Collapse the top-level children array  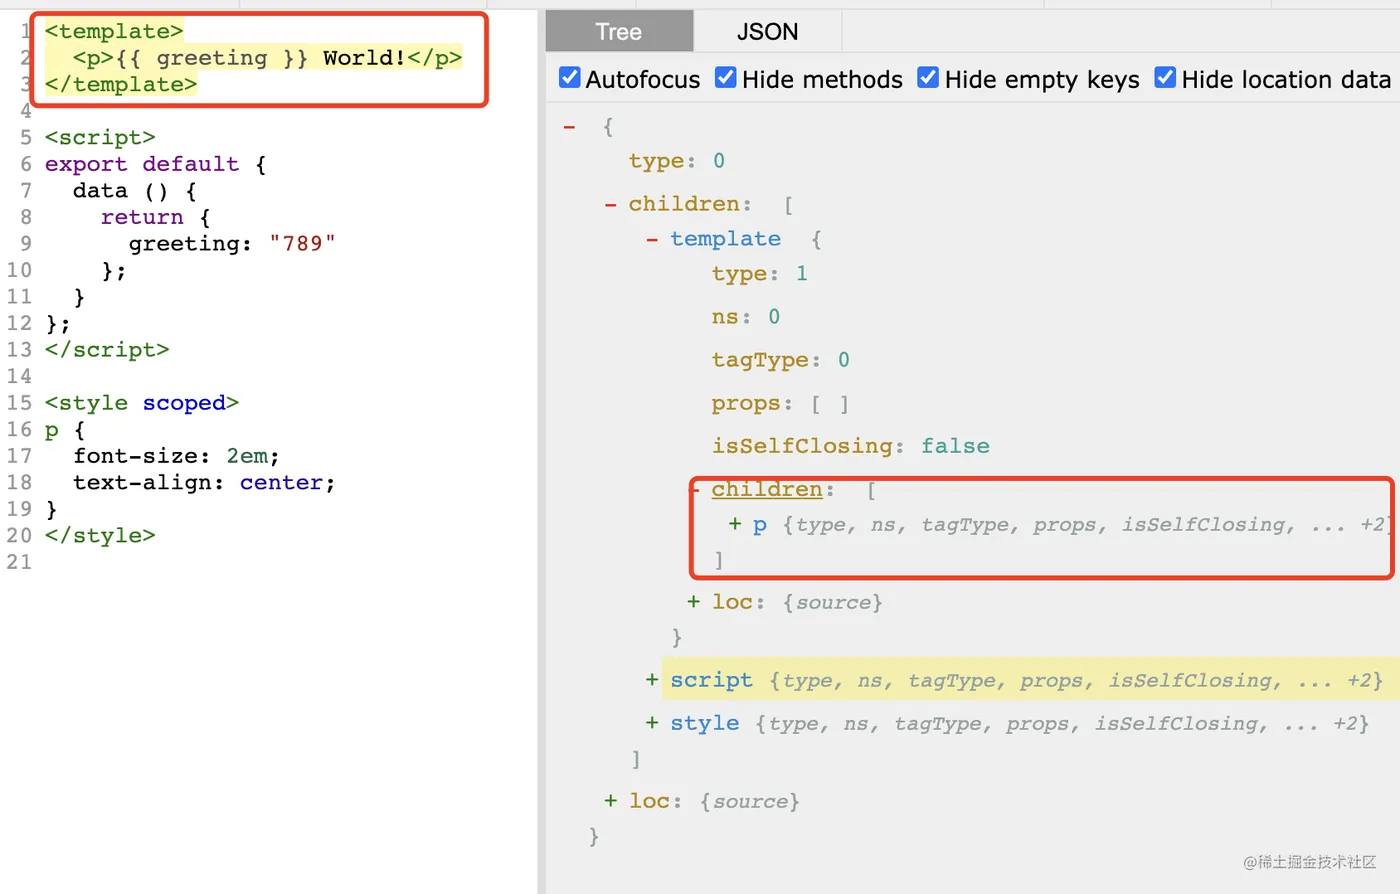pyautogui.click(x=610, y=204)
